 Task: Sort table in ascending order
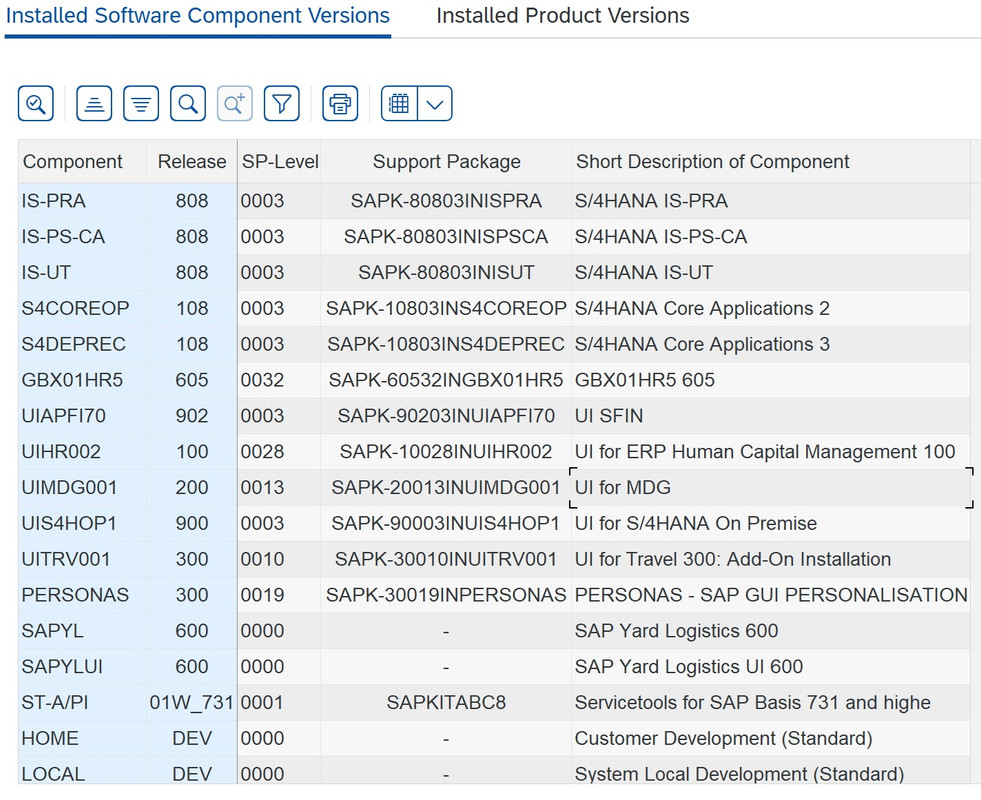(x=94, y=103)
